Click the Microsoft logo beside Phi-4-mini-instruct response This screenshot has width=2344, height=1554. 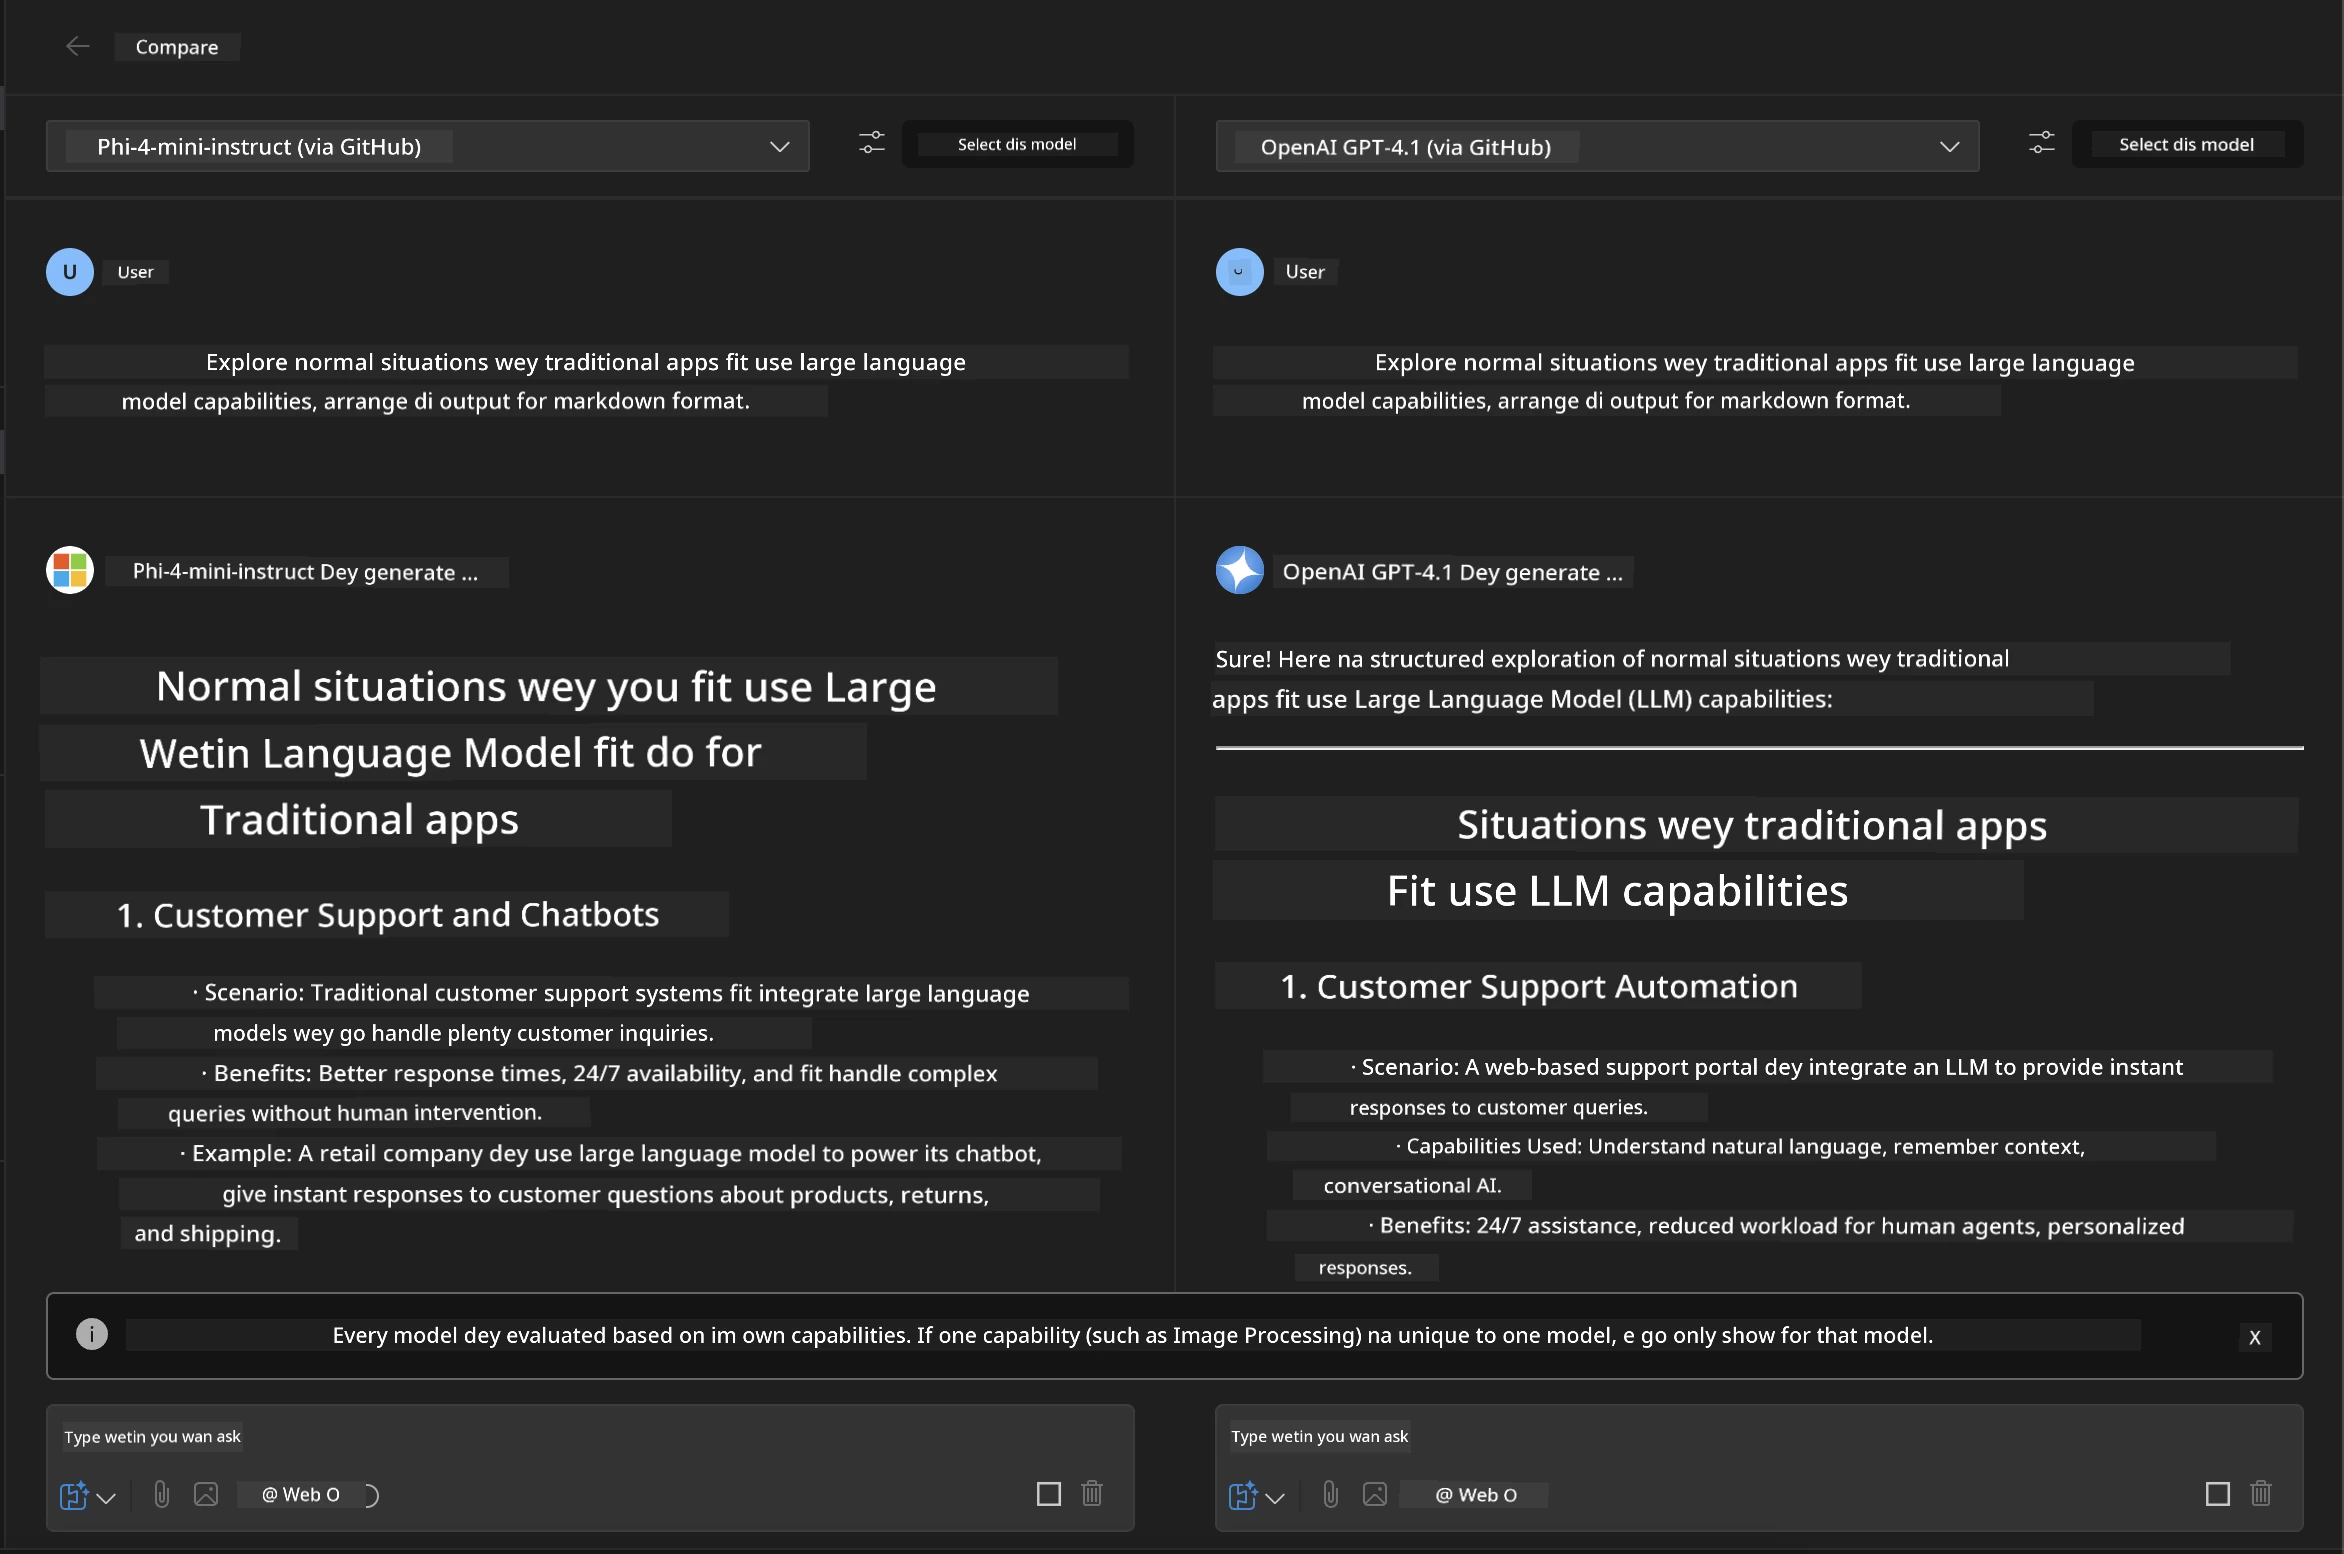point(70,570)
